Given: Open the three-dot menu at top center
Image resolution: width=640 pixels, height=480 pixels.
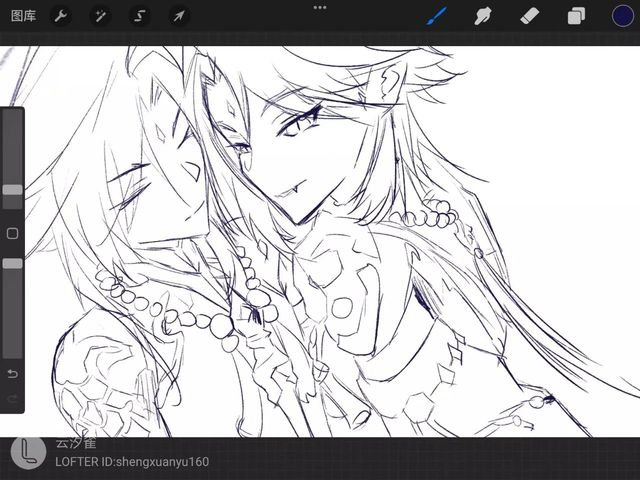Looking at the screenshot, I should pyautogui.click(x=320, y=7).
